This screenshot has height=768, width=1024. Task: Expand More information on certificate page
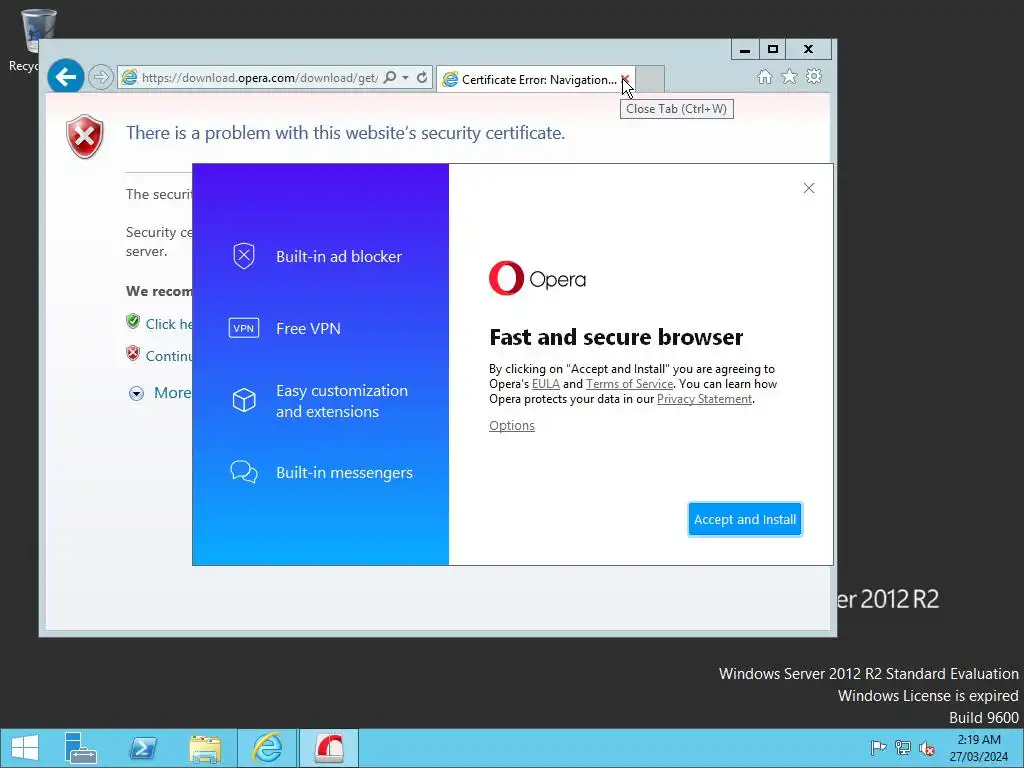161,392
